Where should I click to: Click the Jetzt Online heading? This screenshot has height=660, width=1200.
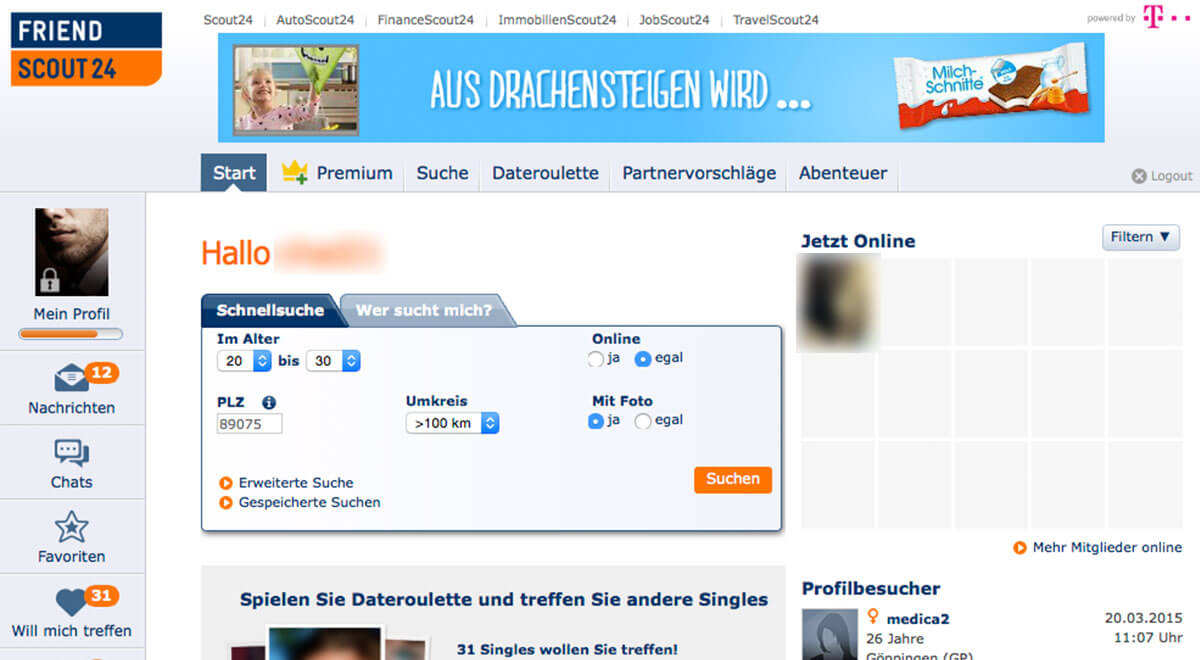(858, 241)
